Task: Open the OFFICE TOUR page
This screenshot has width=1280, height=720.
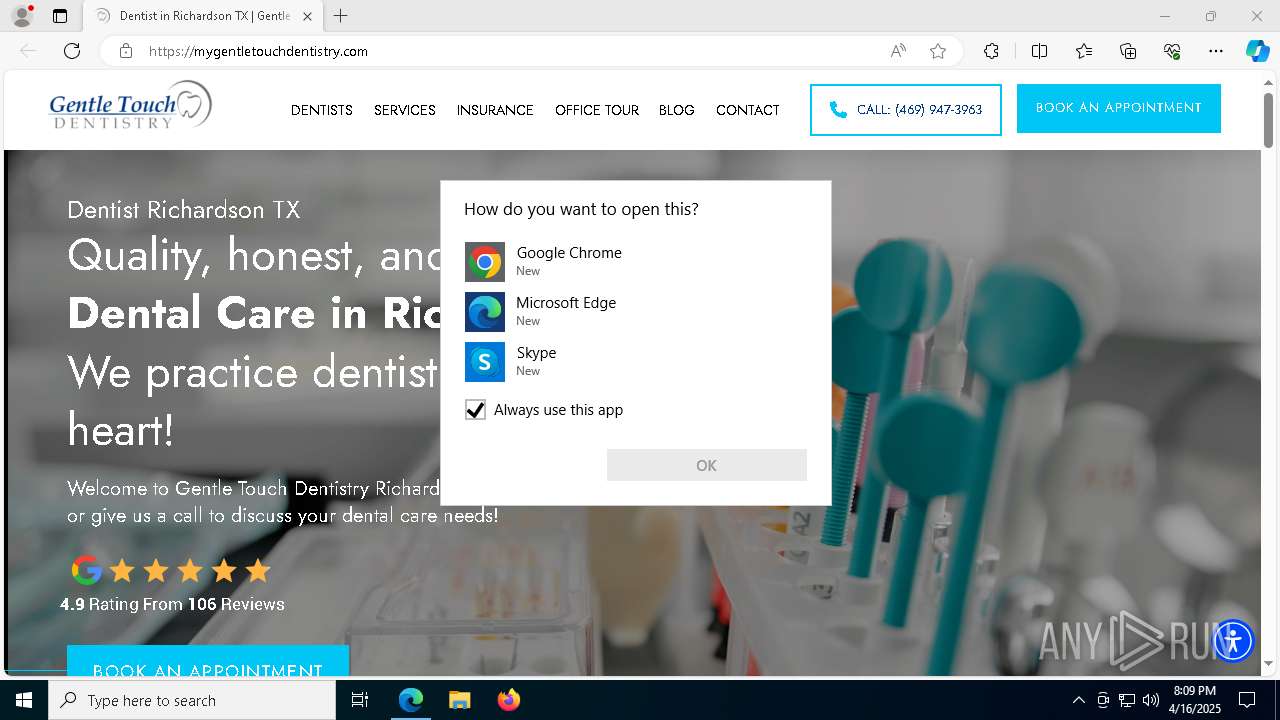Action: click(597, 110)
